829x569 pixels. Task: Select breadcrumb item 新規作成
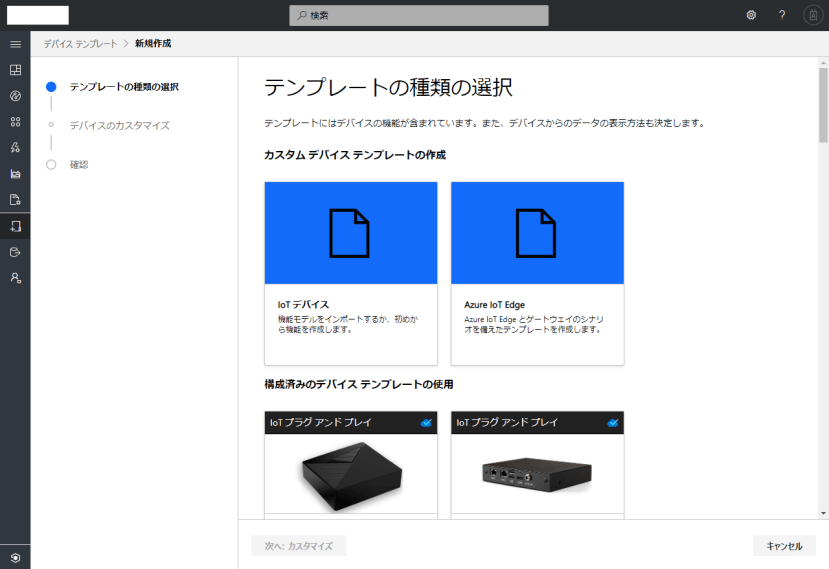(x=153, y=44)
